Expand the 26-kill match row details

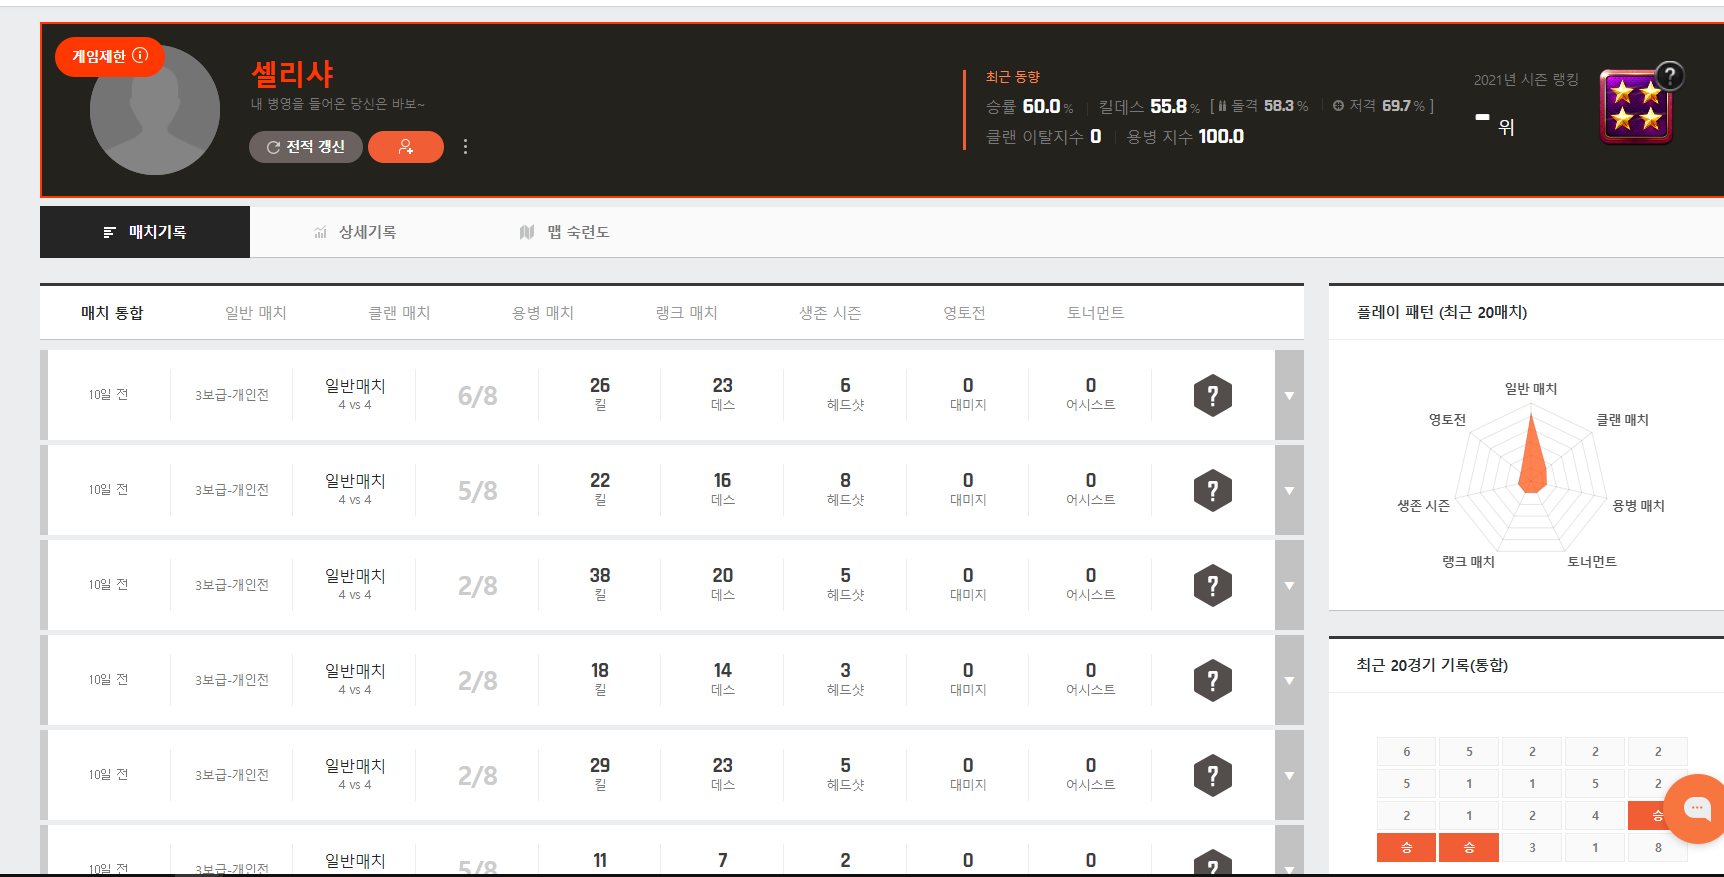click(1289, 396)
